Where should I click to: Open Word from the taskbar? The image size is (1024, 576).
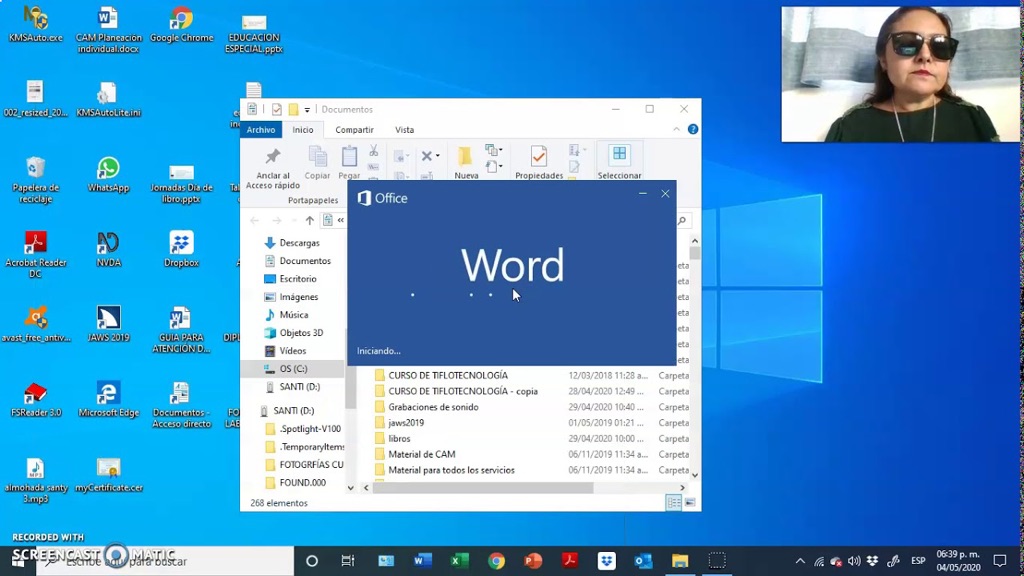point(423,560)
